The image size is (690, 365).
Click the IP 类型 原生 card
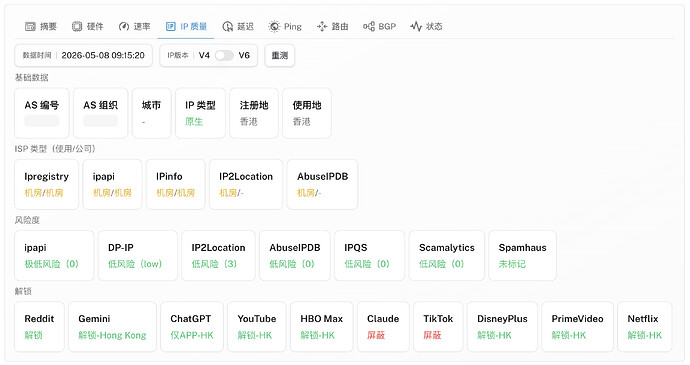[x=201, y=113]
